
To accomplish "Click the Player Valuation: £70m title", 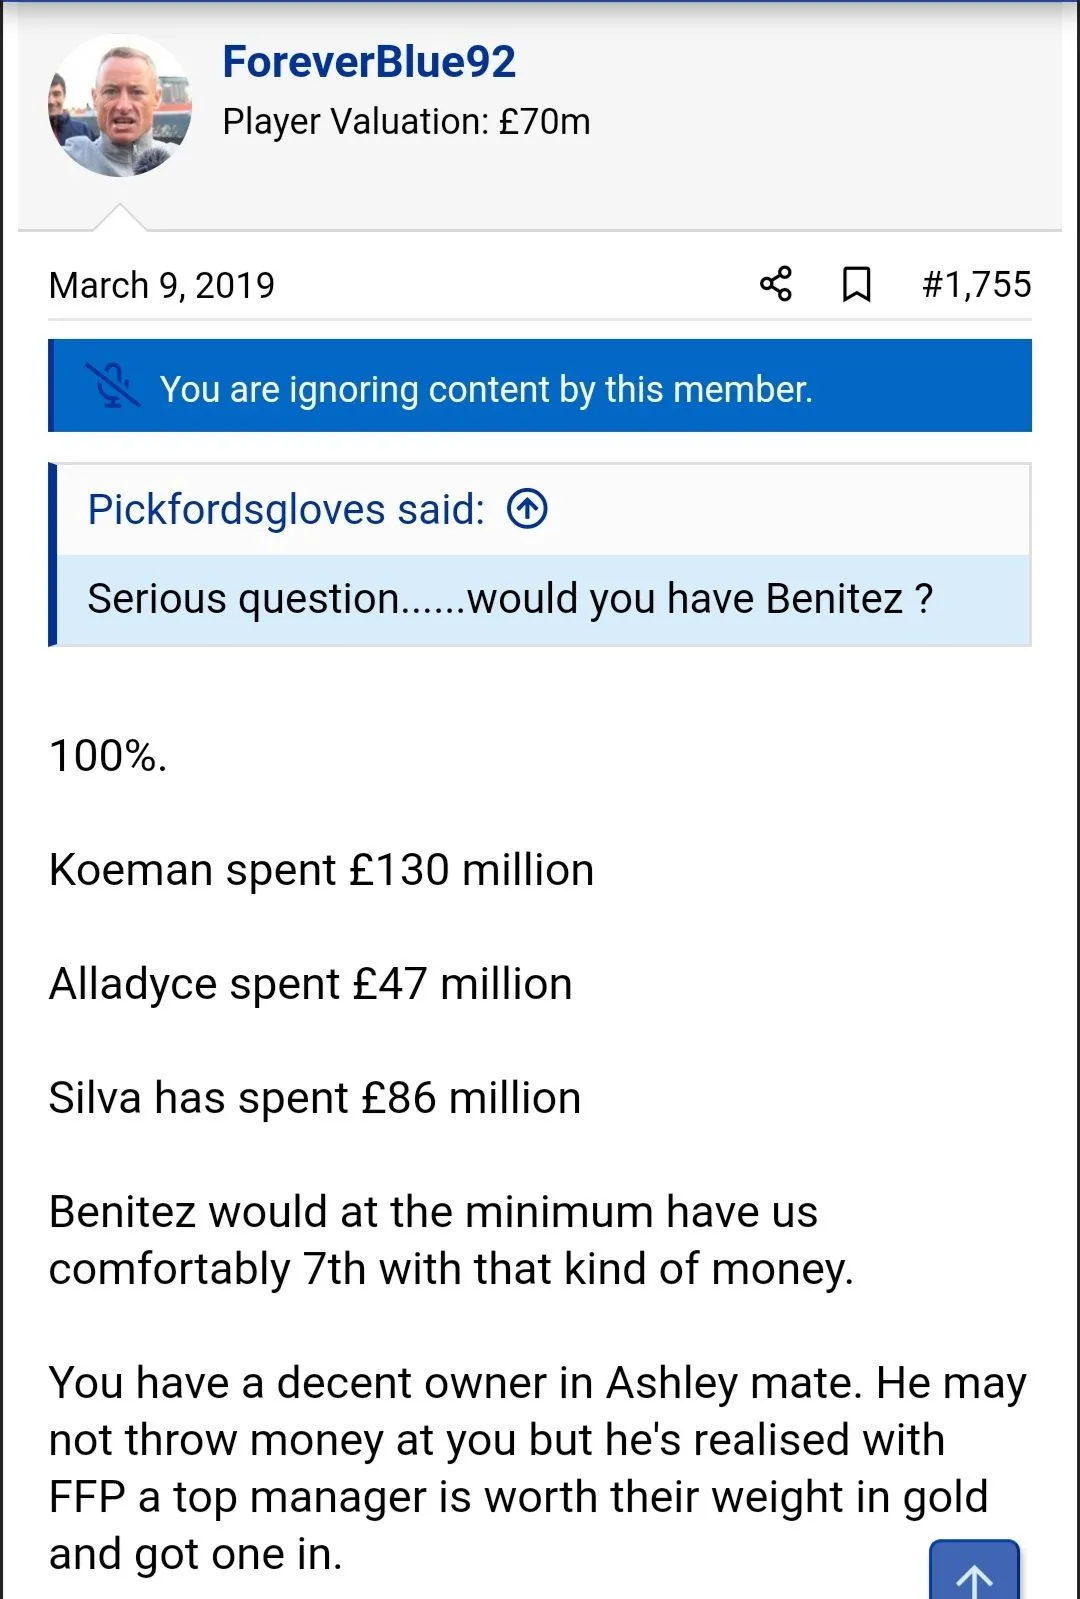I will point(406,122).
